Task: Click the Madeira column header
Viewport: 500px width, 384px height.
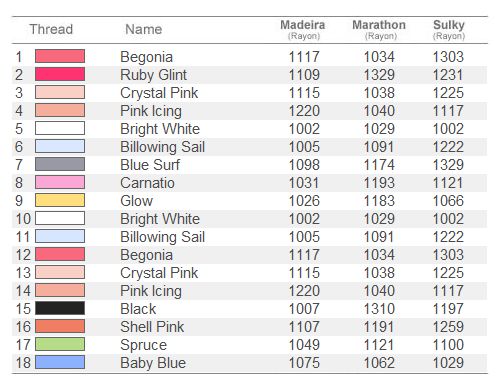Action: [303, 29]
